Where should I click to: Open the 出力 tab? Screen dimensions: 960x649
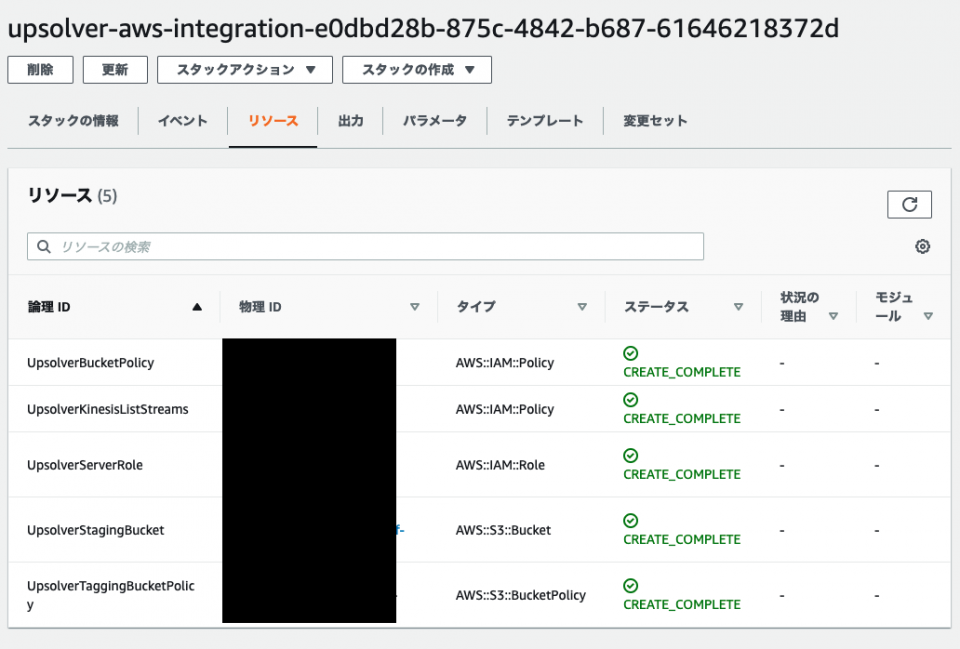click(350, 121)
